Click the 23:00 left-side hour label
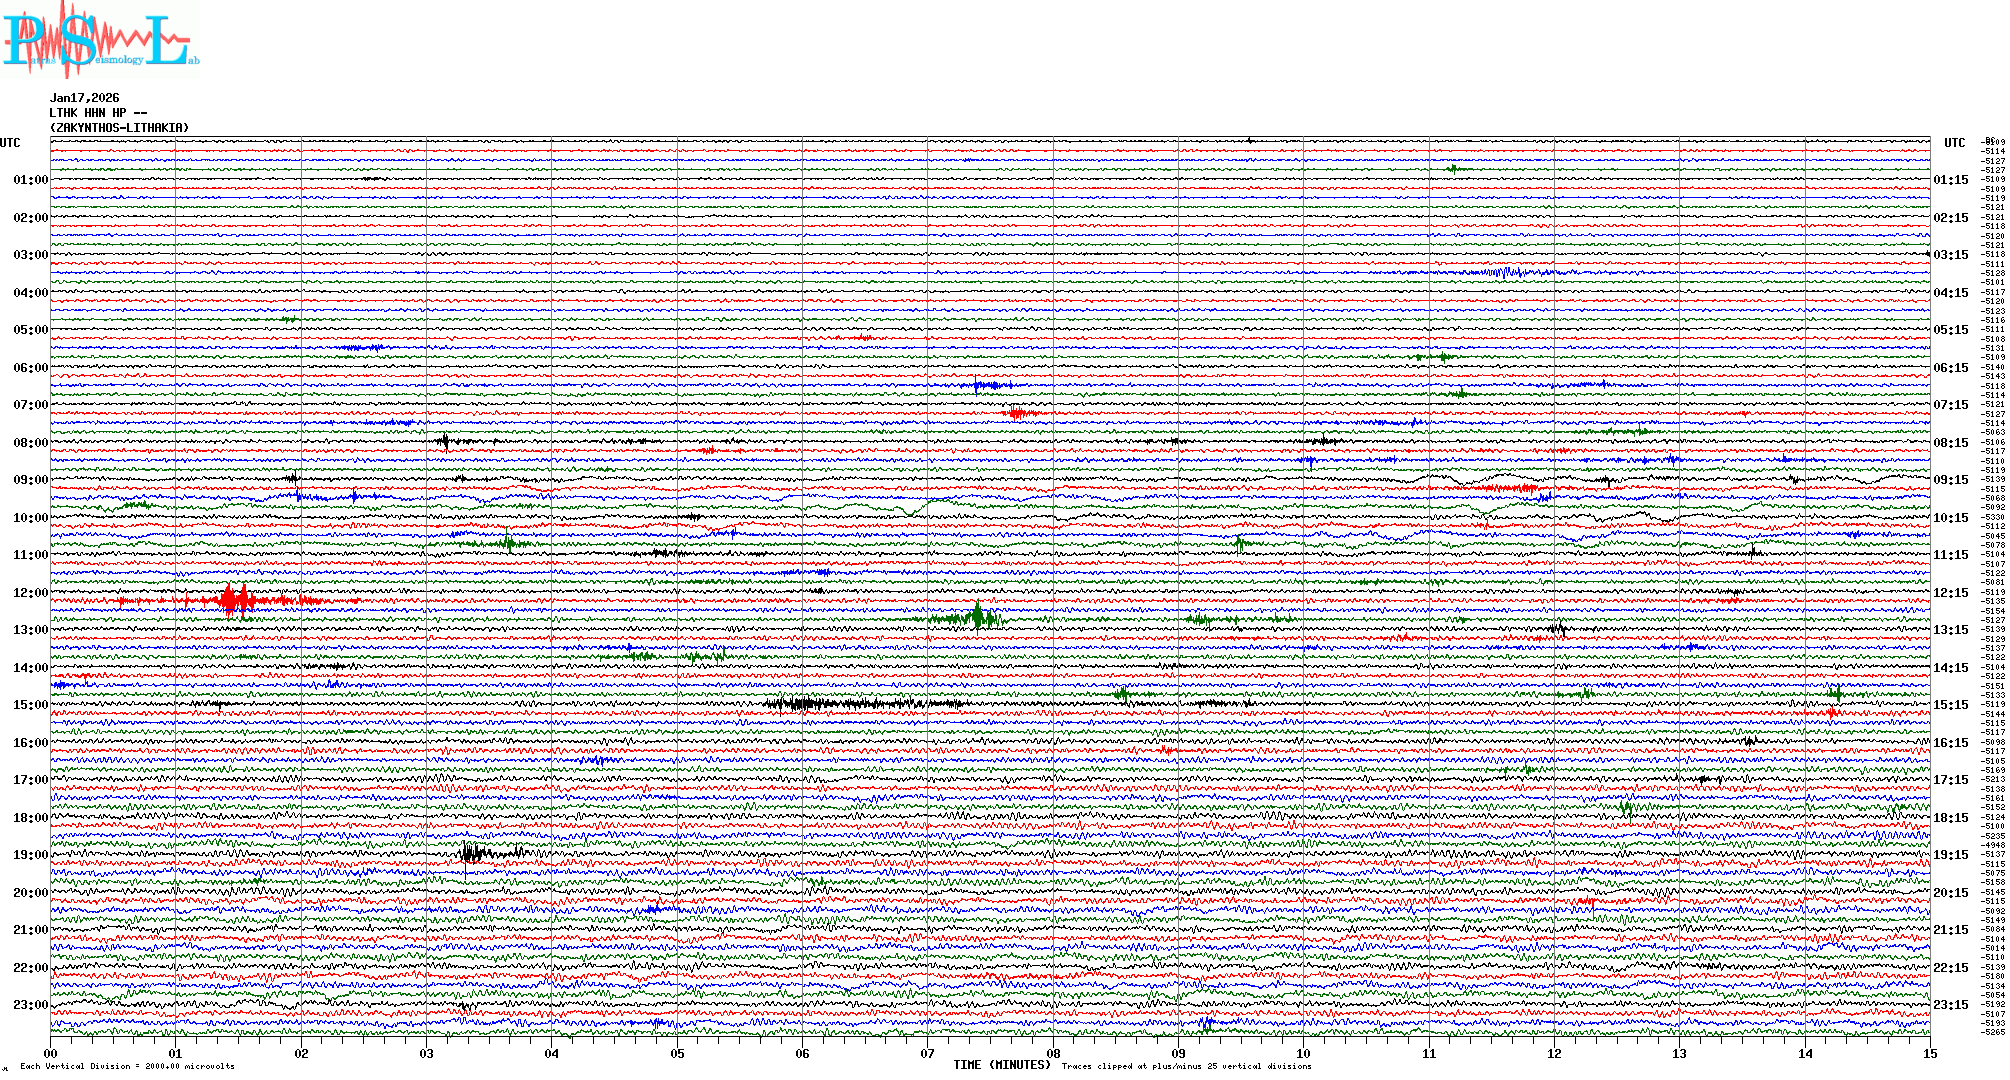This screenshot has height=1080, width=2010. click(x=30, y=1005)
